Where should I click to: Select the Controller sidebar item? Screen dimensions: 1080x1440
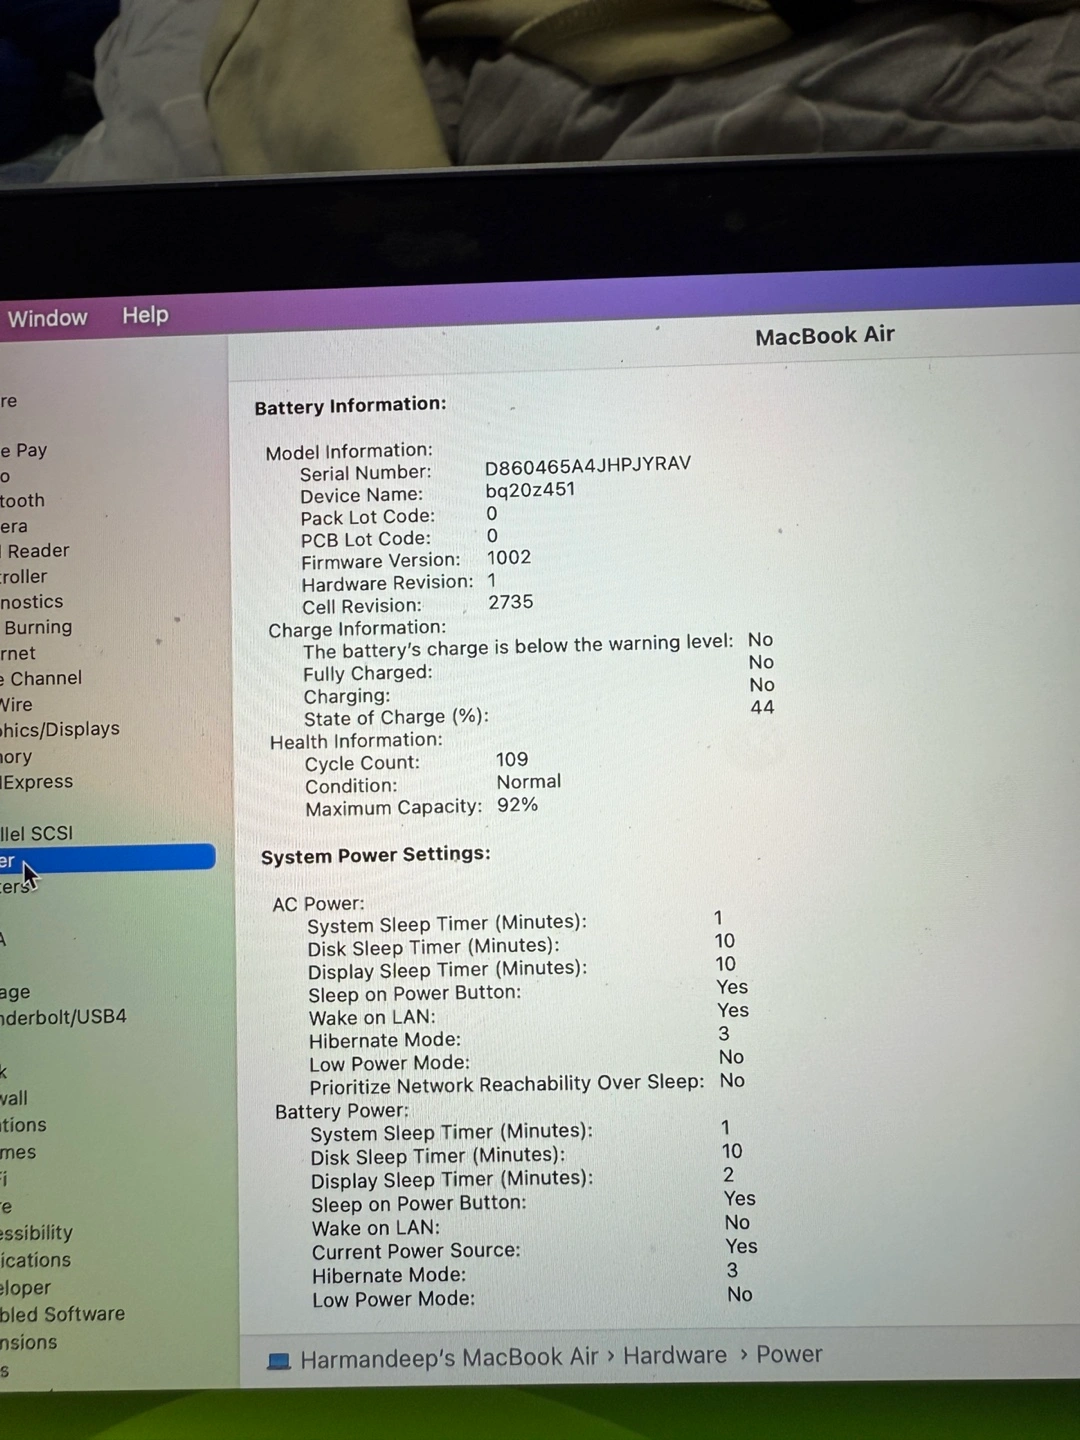pyautogui.click(x=24, y=577)
